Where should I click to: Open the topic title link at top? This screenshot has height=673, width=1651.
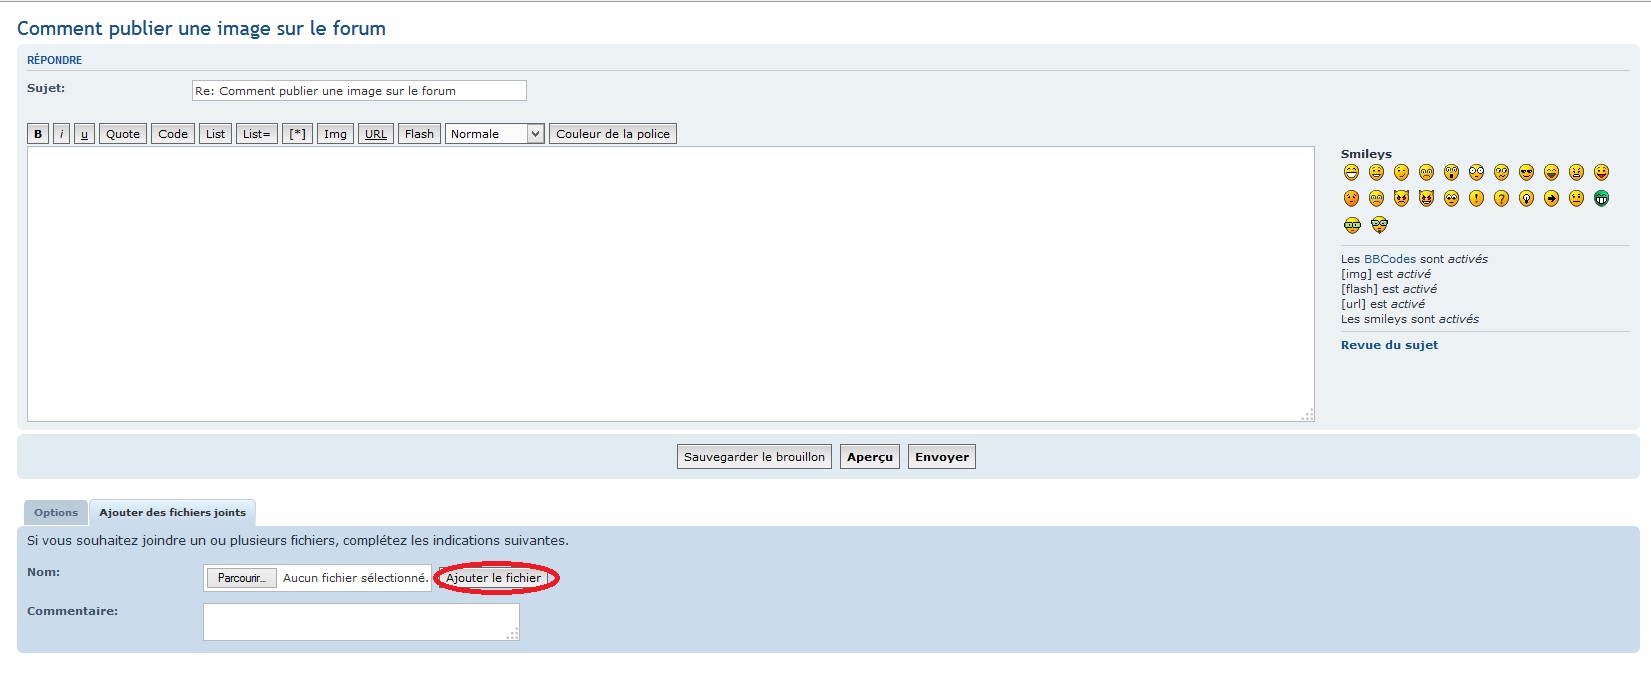click(201, 28)
